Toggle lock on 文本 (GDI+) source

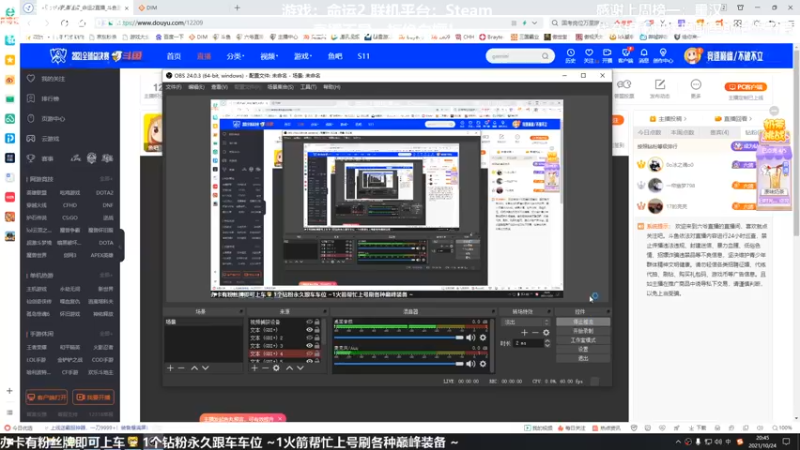tap(317, 330)
